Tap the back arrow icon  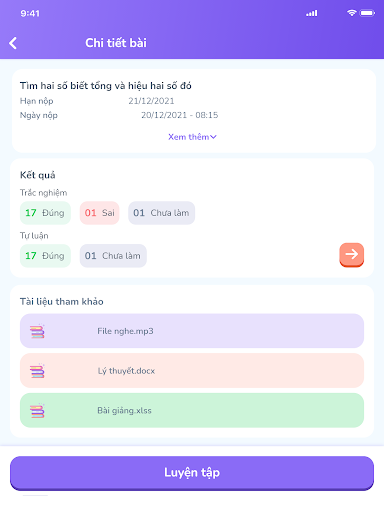click(x=13, y=43)
